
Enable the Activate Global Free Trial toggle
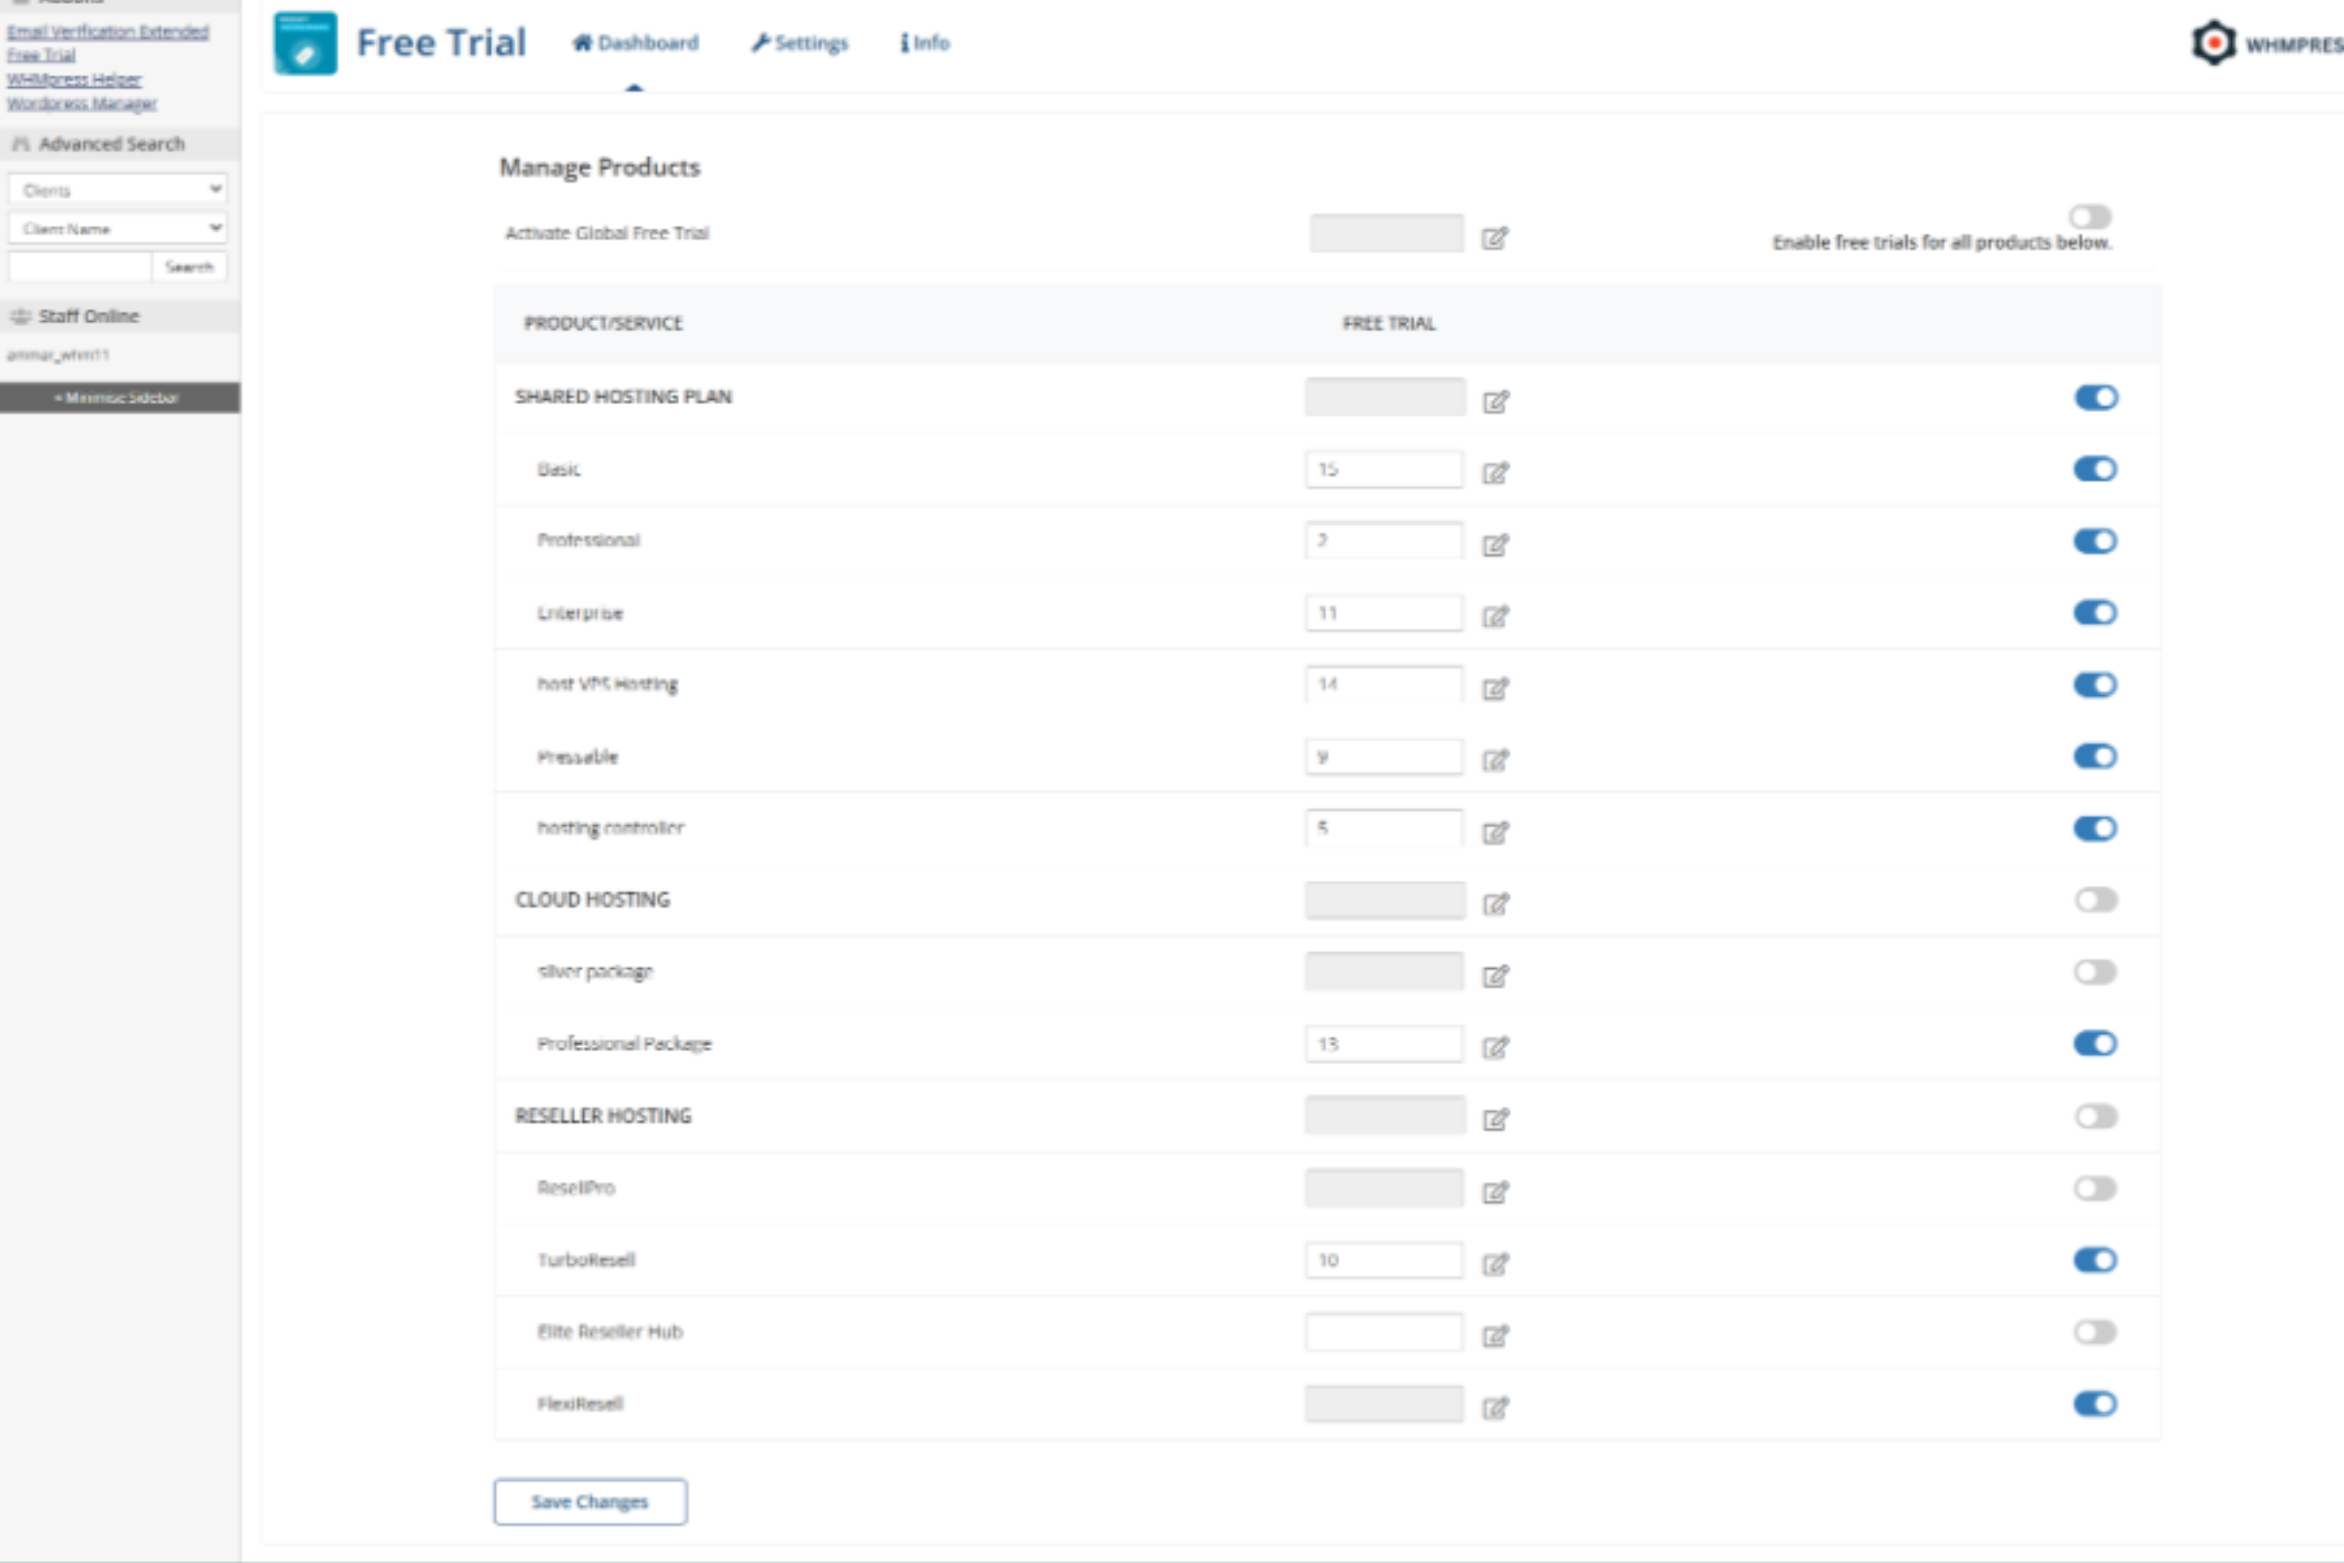click(x=2089, y=216)
